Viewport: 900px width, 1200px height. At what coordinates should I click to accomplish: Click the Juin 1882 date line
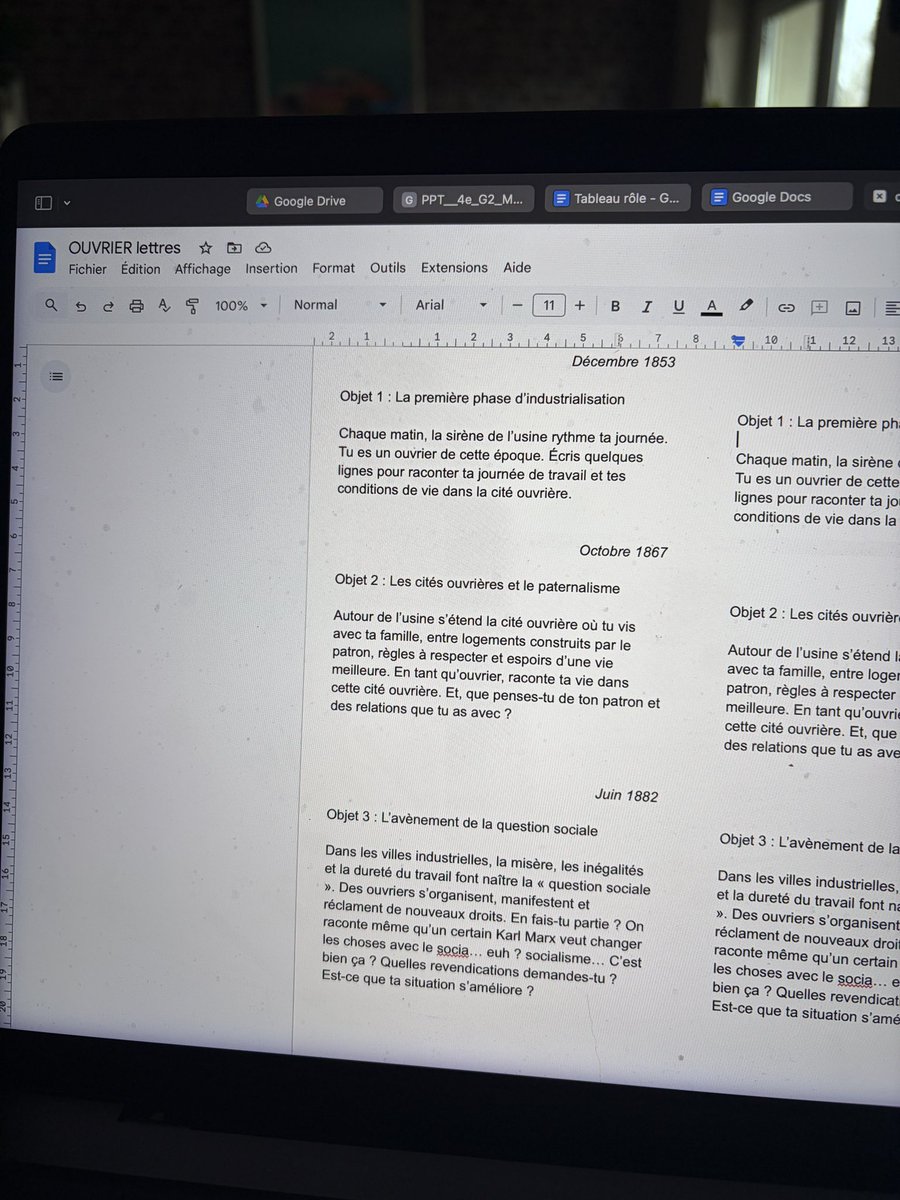click(x=626, y=796)
